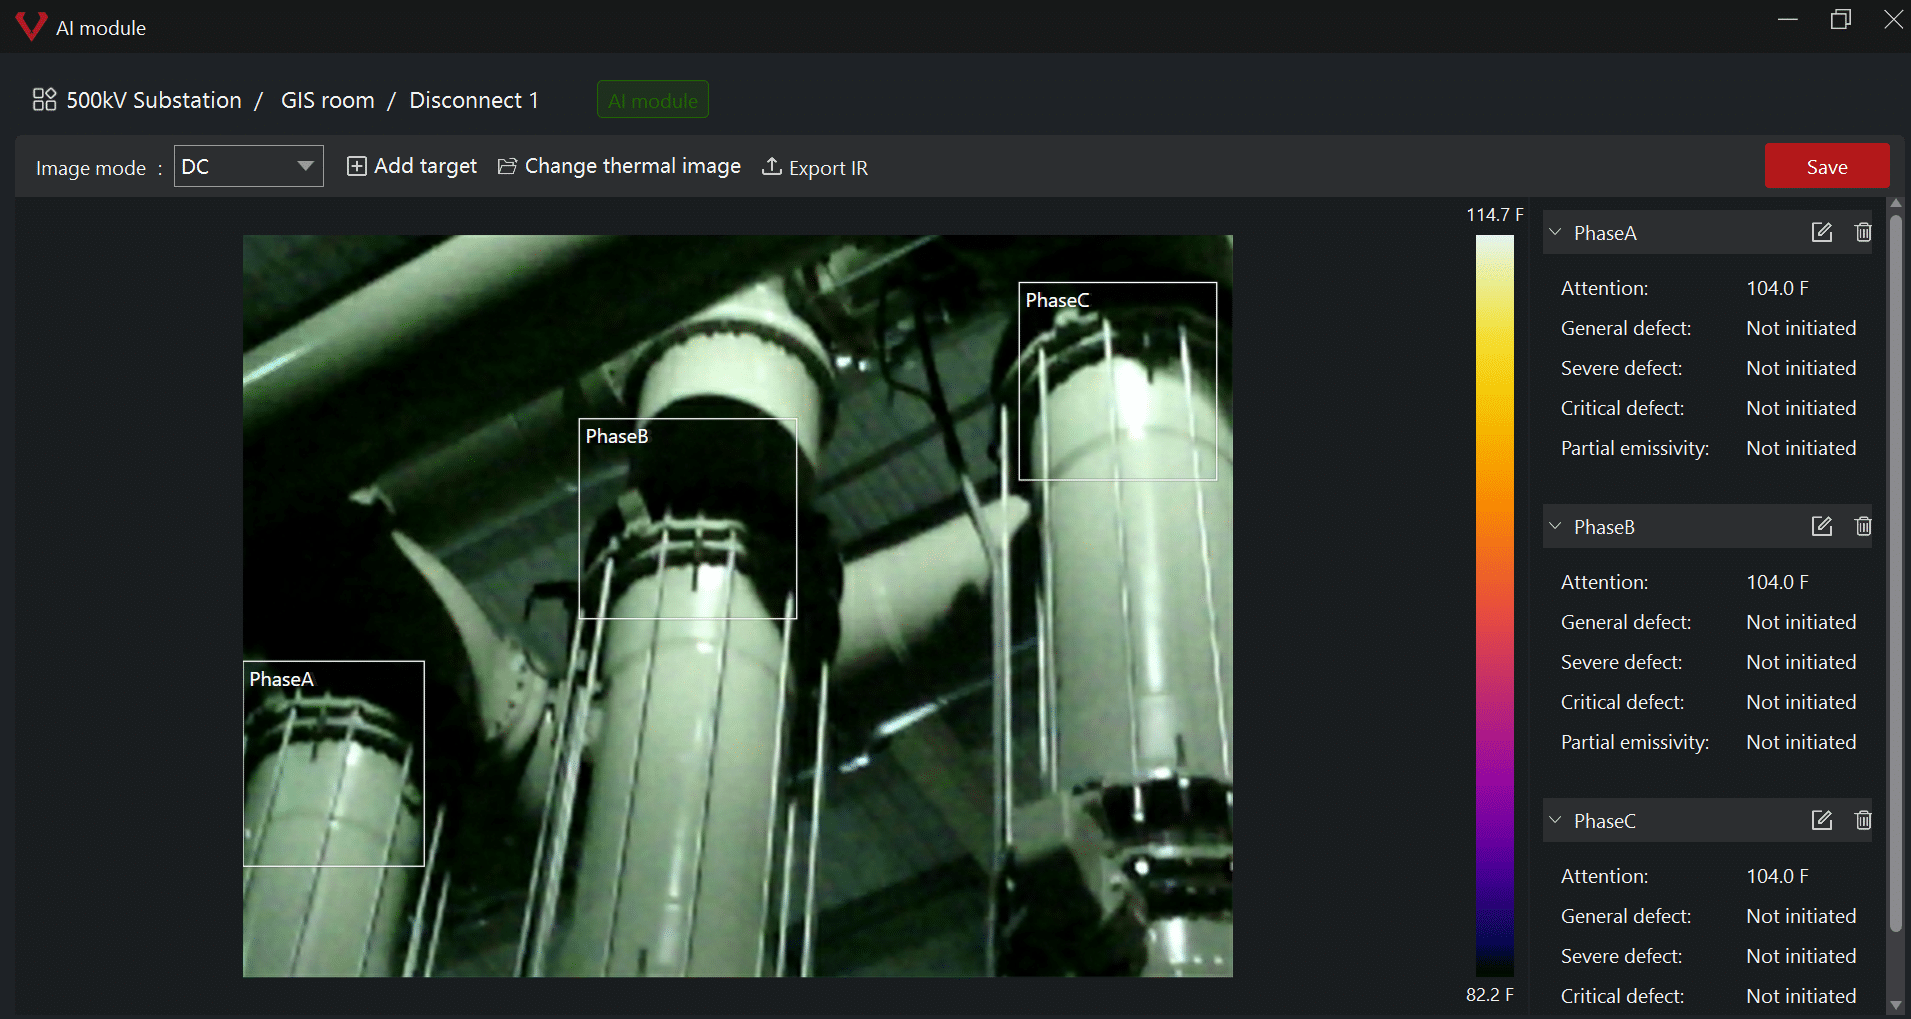Navigate to 500kV Substation breadcrumb
The height and width of the screenshot is (1019, 1911).
154,100
